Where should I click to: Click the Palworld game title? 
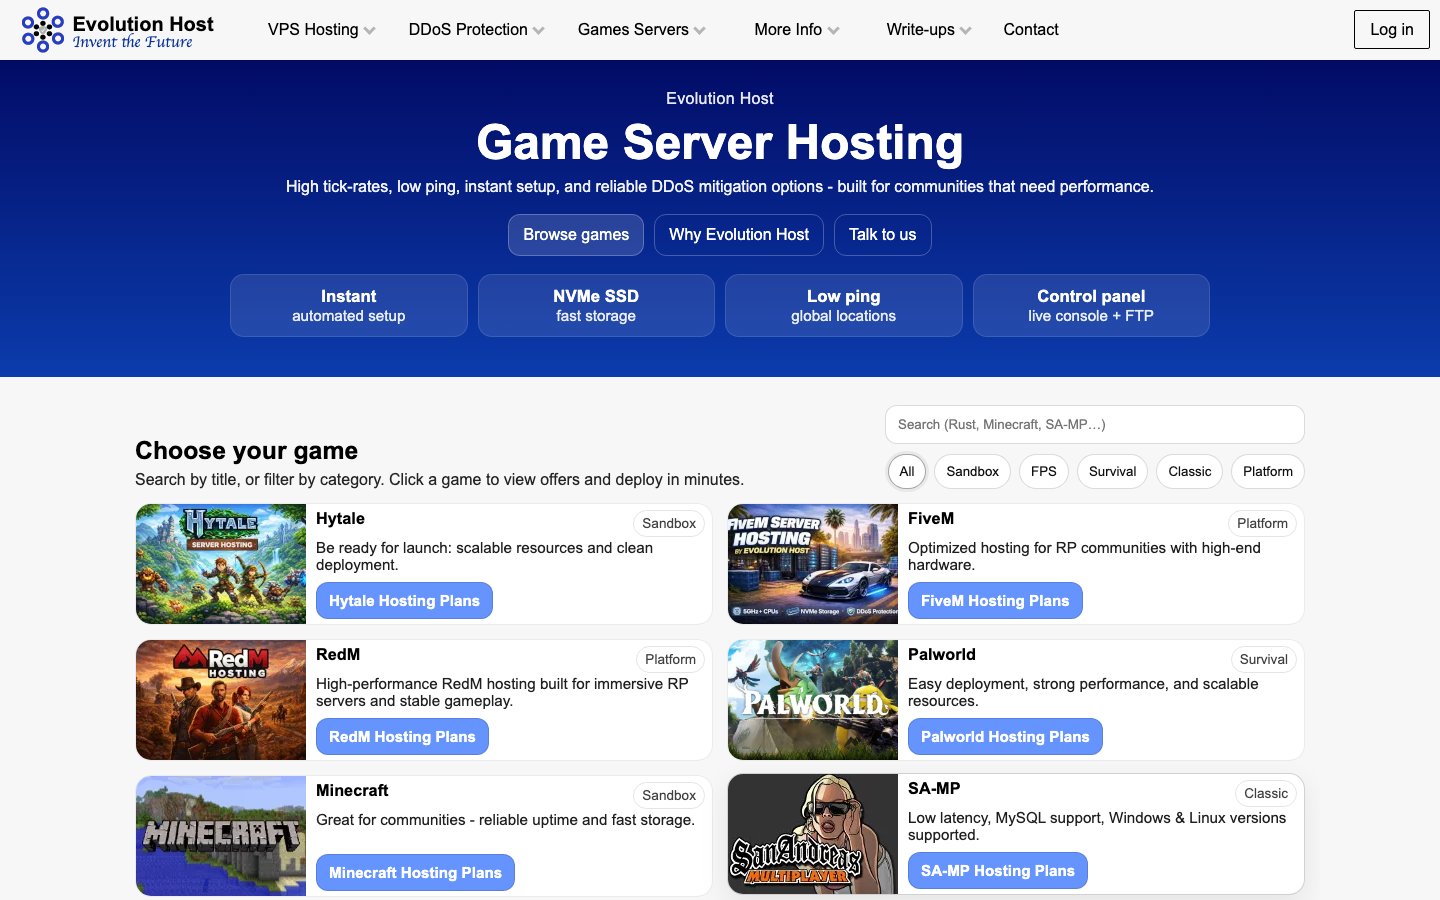tap(942, 655)
